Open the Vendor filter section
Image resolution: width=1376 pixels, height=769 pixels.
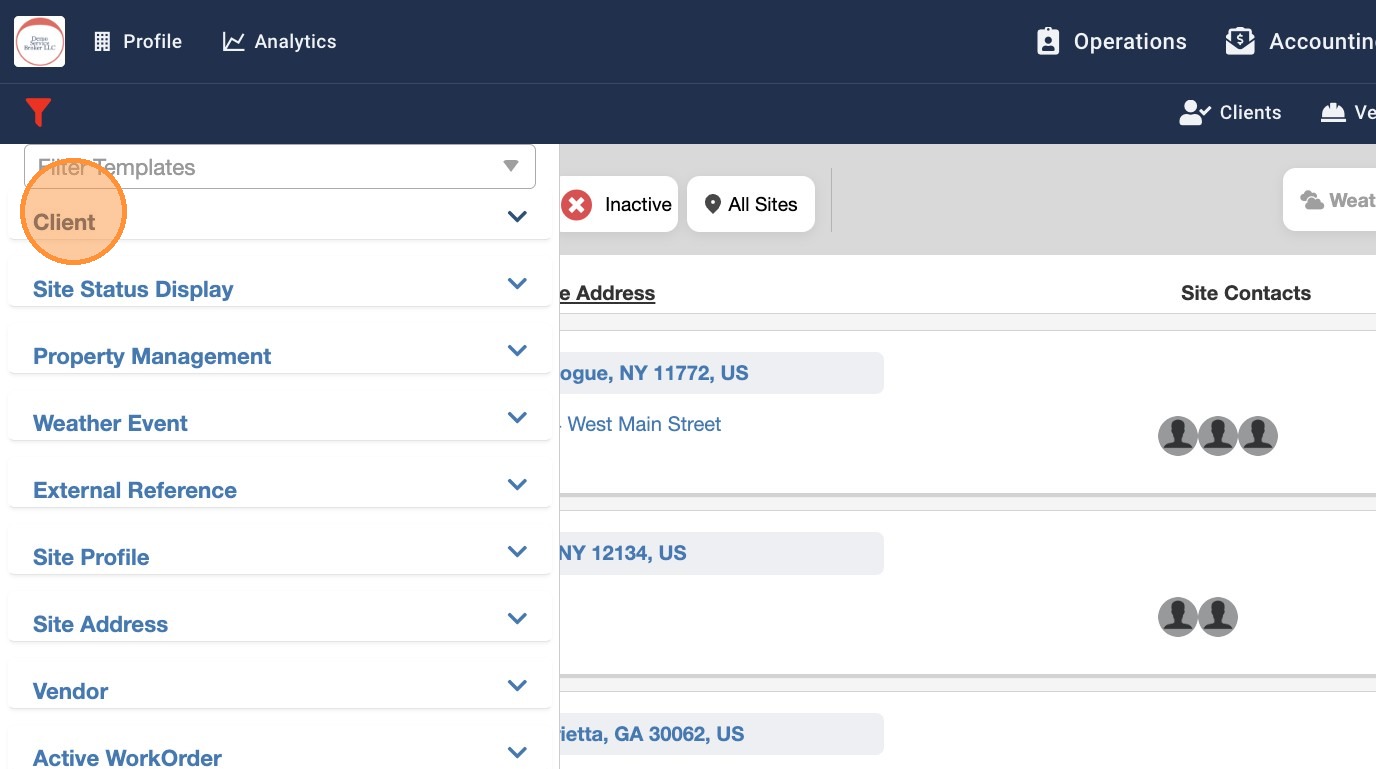[x=517, y=685]
